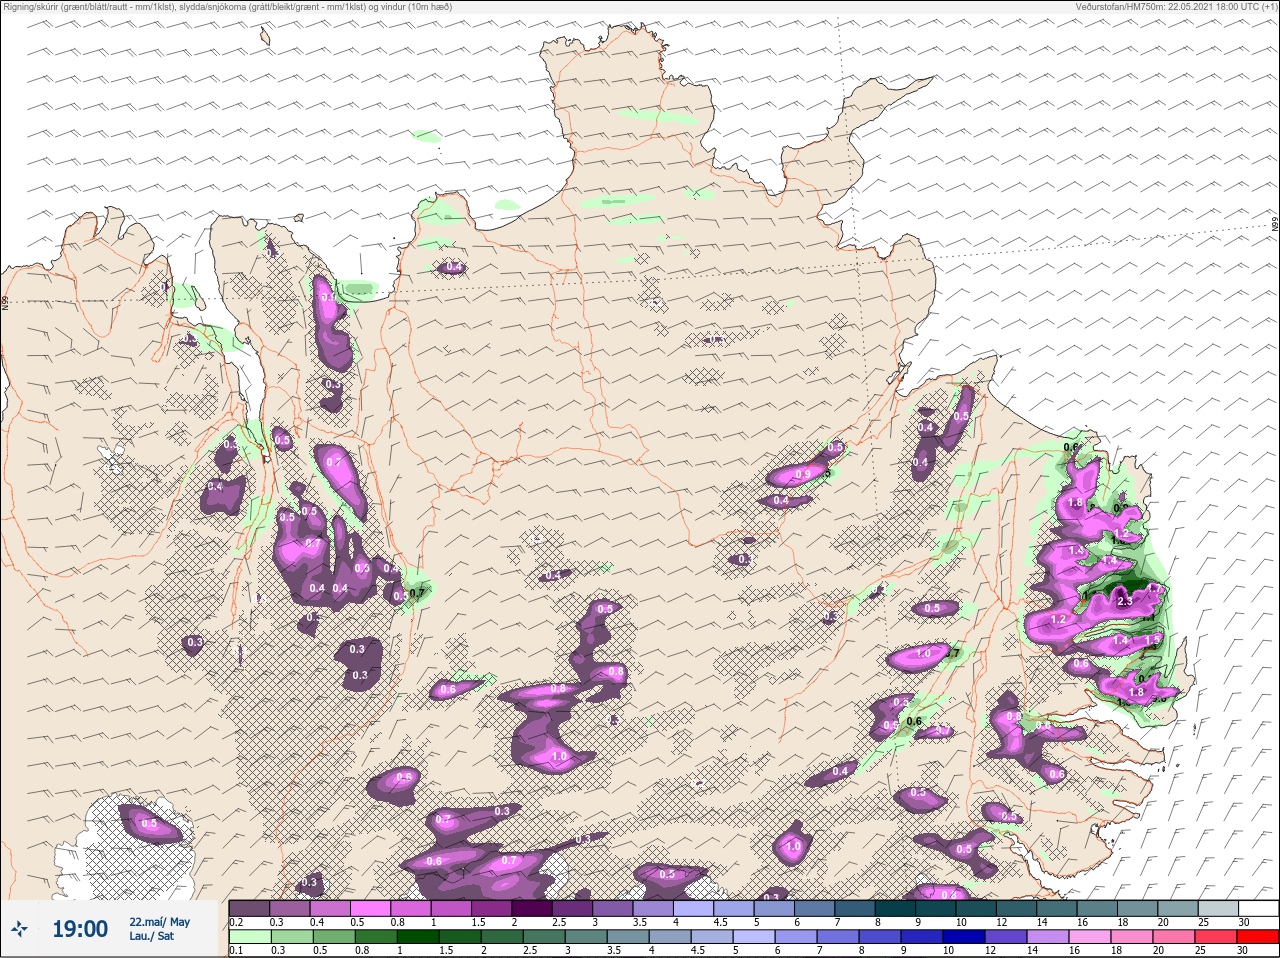Click the 'Lau./ Sat' weekday text
Screen dimensions: 1280x958
coord(152,936)
